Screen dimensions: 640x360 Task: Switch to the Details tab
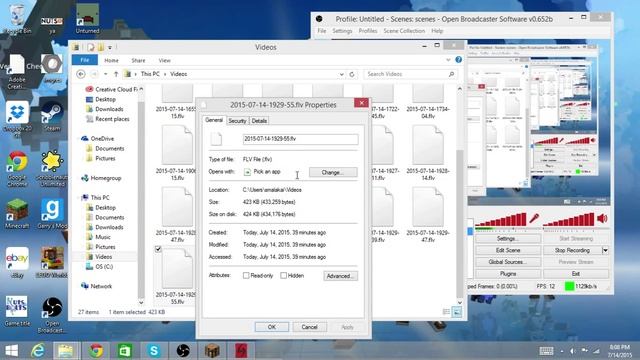click(x=259, y=121)
